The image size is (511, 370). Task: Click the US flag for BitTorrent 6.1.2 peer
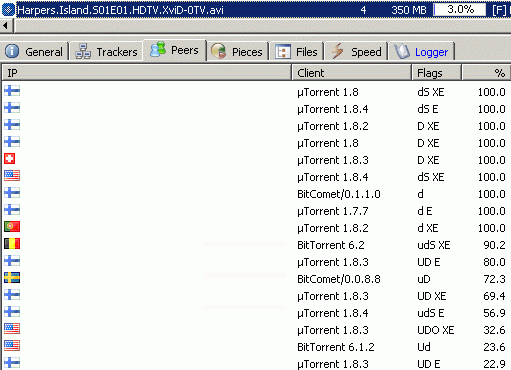pyautogui.click(x=12, y=345)
